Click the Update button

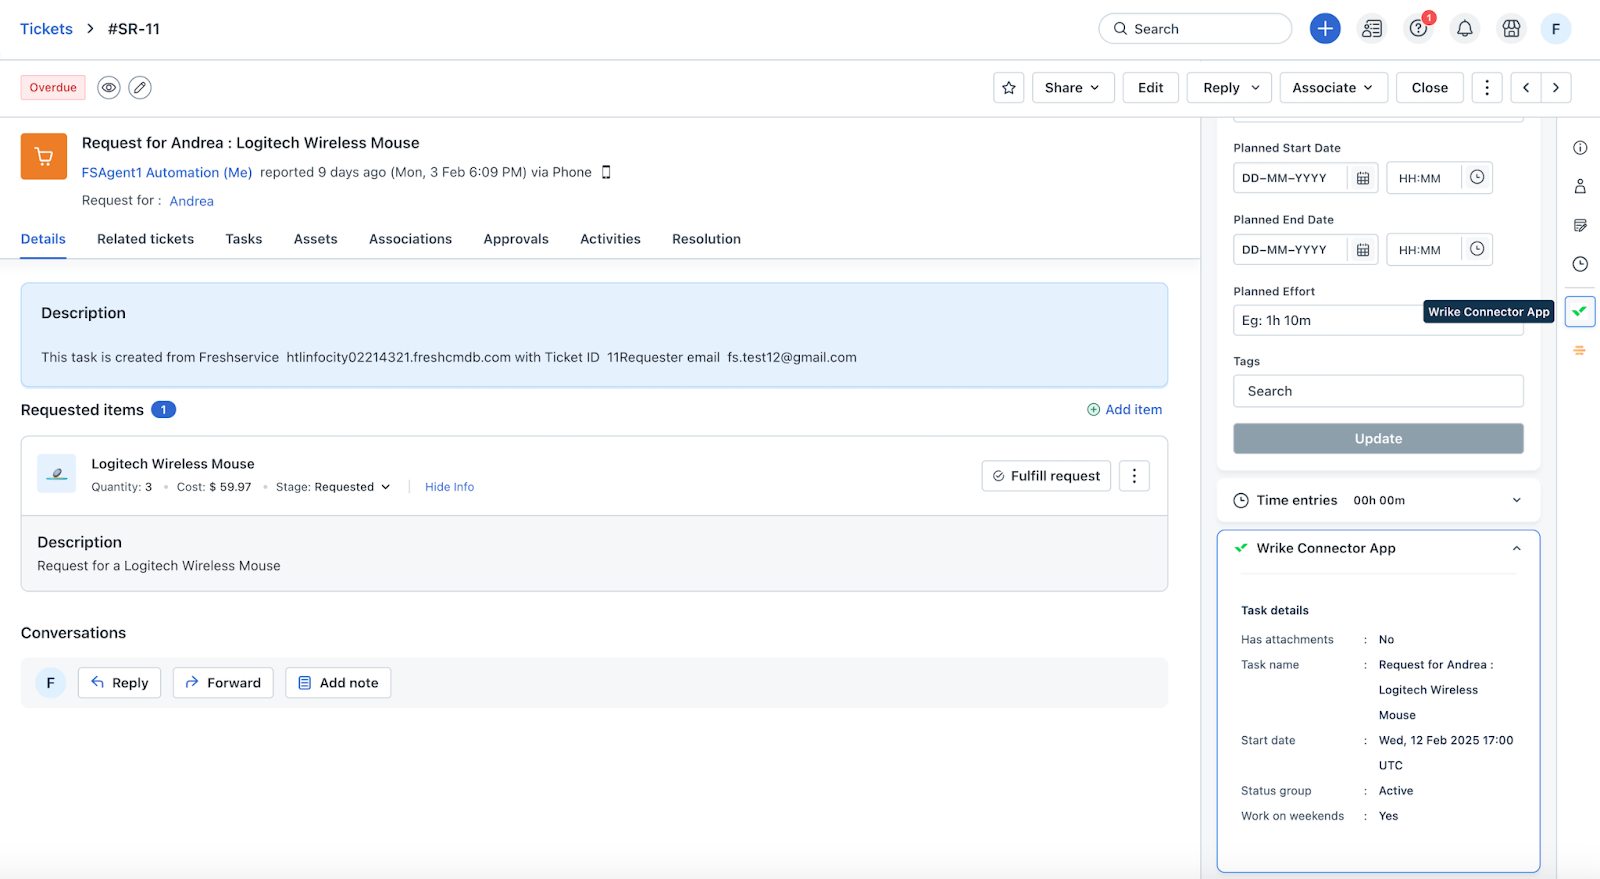(1378, 439)
